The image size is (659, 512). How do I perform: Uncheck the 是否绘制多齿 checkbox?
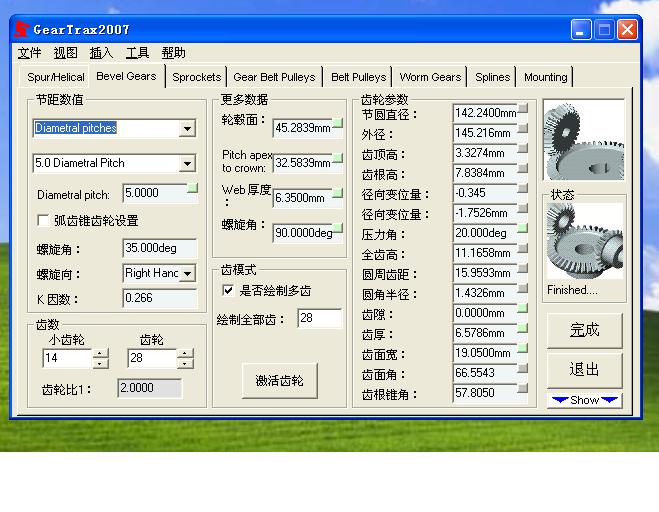tap(228, 290)
